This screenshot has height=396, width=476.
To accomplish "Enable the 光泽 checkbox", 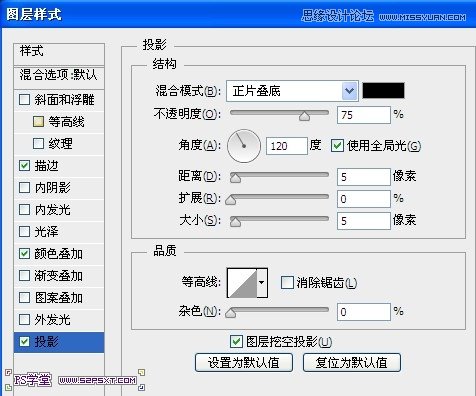I will click(24, 231).
